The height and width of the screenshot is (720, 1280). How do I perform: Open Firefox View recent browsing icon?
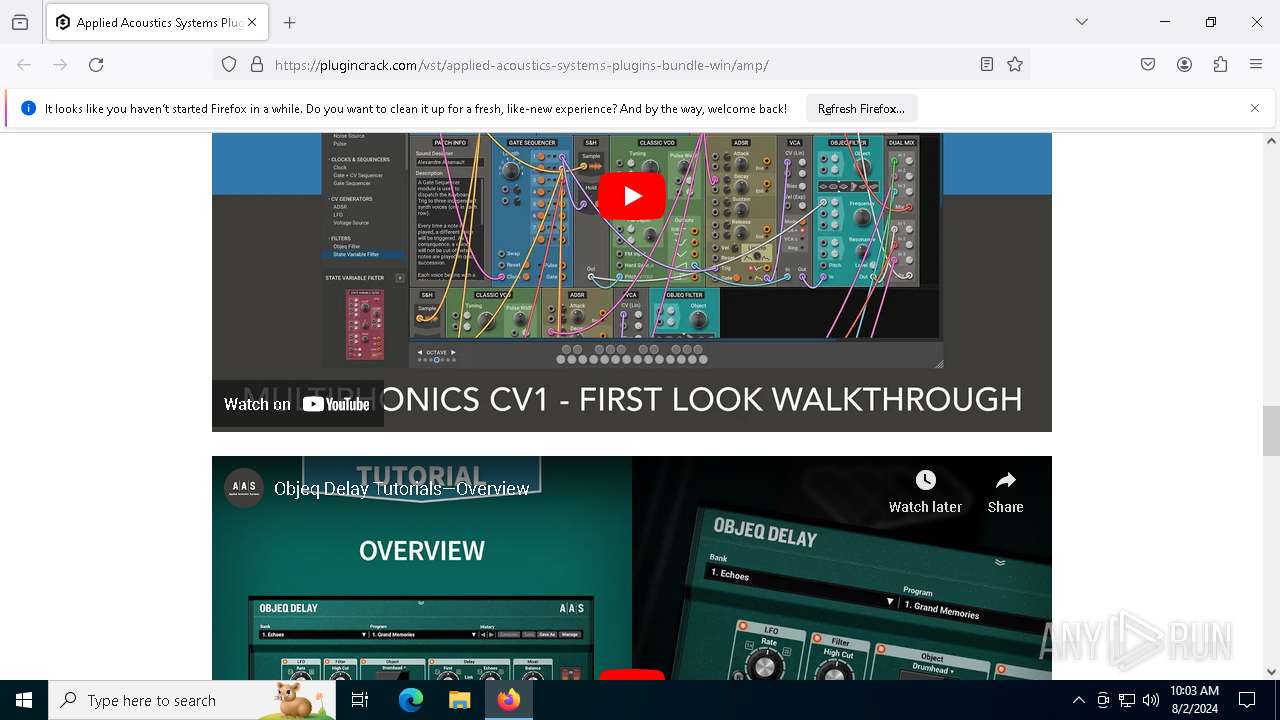click(x=20, y=22)
